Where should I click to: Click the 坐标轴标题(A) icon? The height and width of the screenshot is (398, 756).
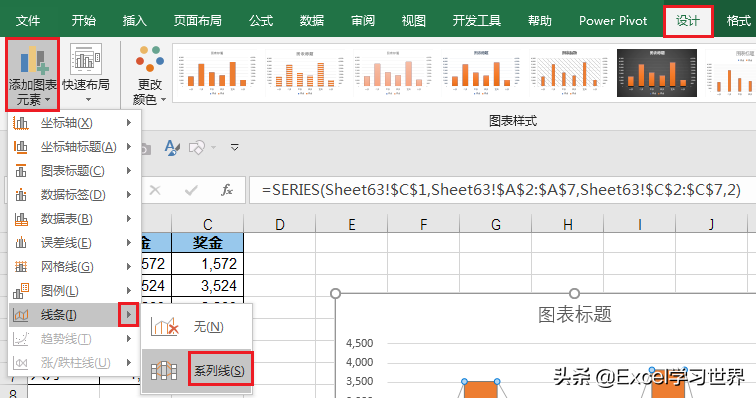tap(21, 147)
